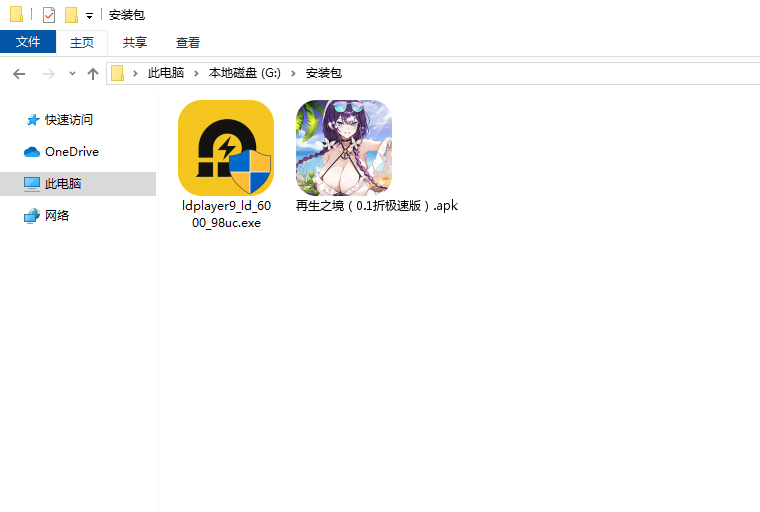Switch to the 共享 ribbon tab
760x512 pixels.
134,42
